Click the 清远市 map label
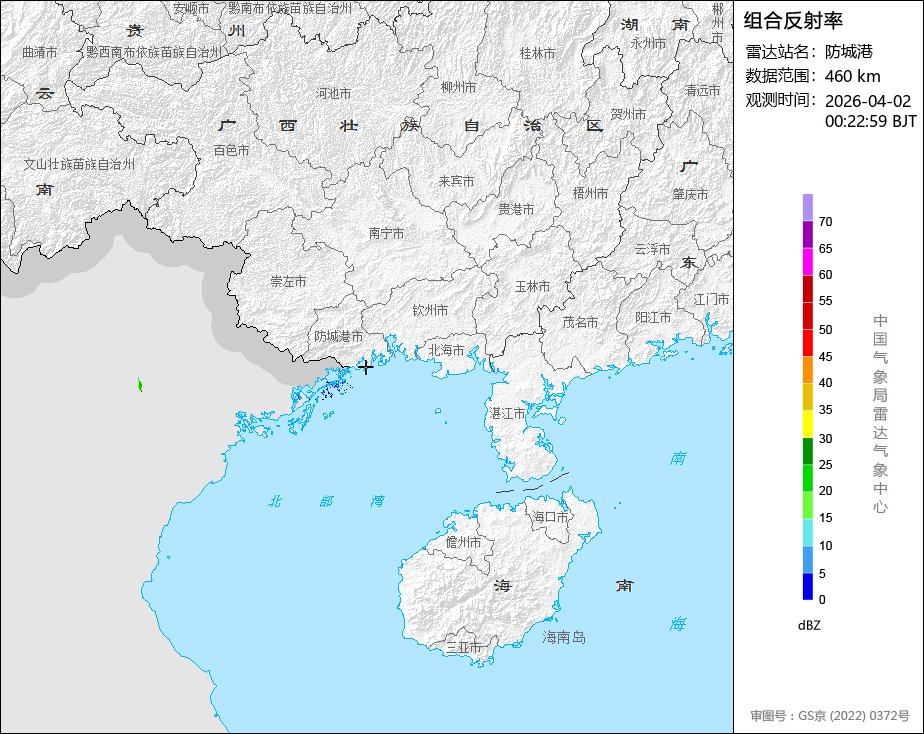 pyautogui.click(x=702, y=91)
